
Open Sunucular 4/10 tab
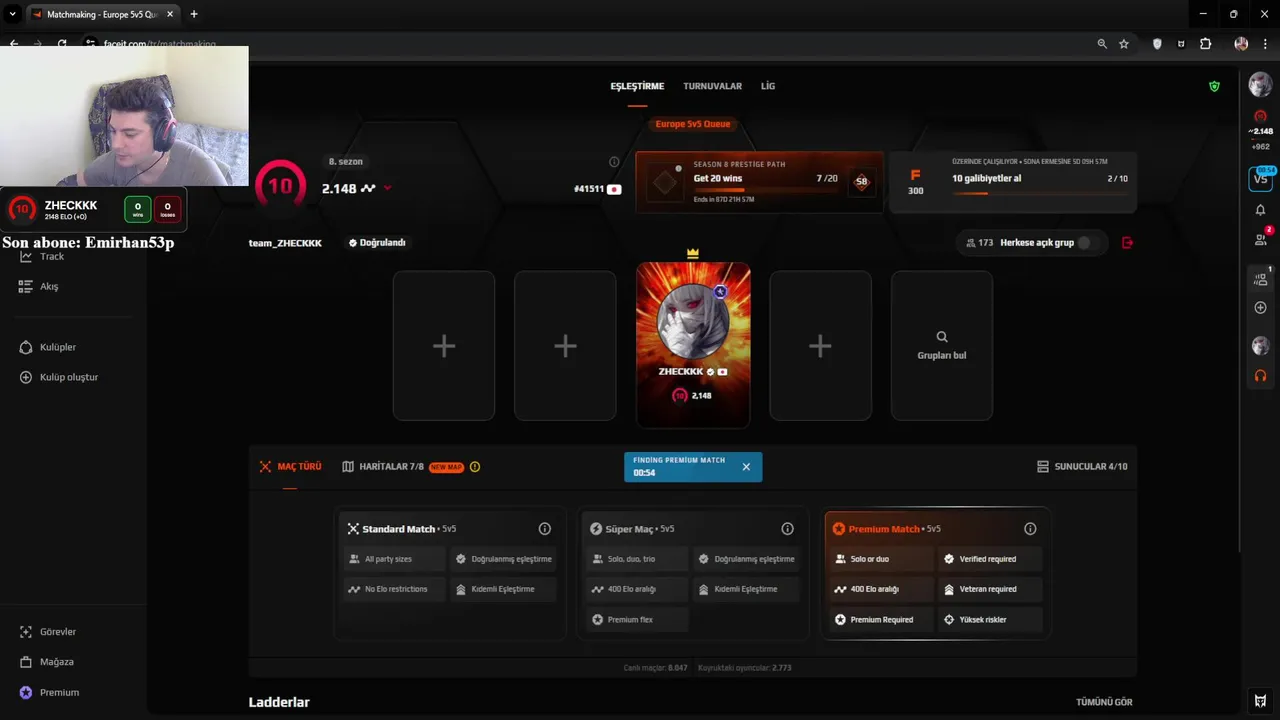click(x=1082, y=467)
